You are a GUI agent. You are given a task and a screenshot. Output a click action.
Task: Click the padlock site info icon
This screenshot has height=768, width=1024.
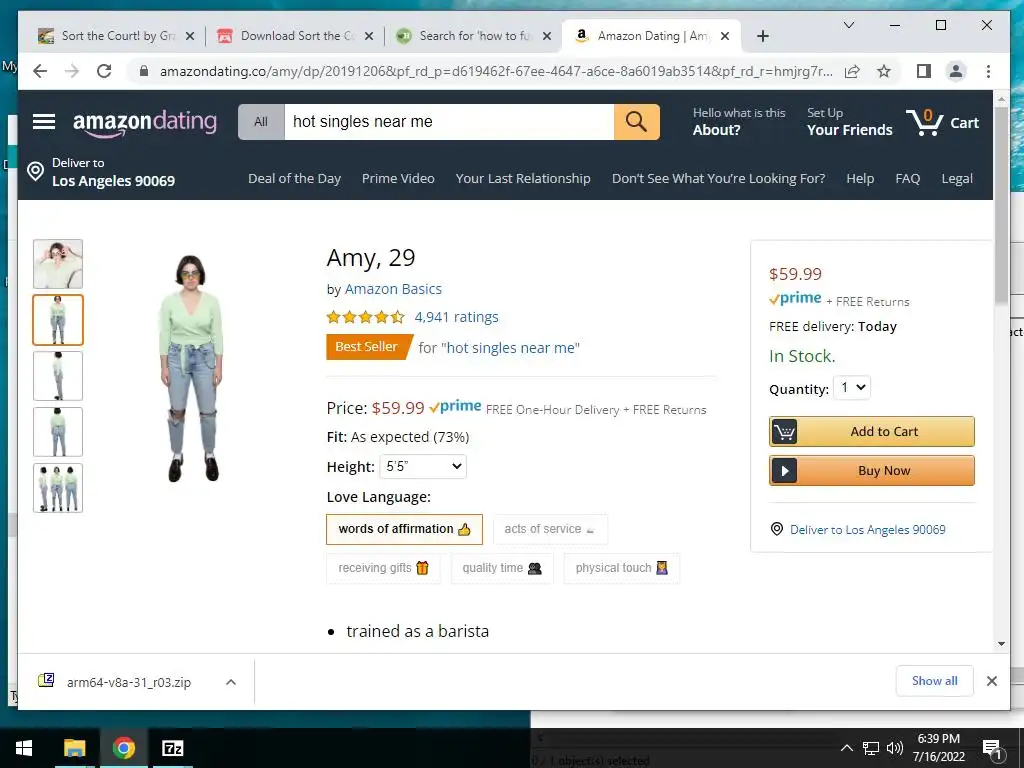click(144, 71)
